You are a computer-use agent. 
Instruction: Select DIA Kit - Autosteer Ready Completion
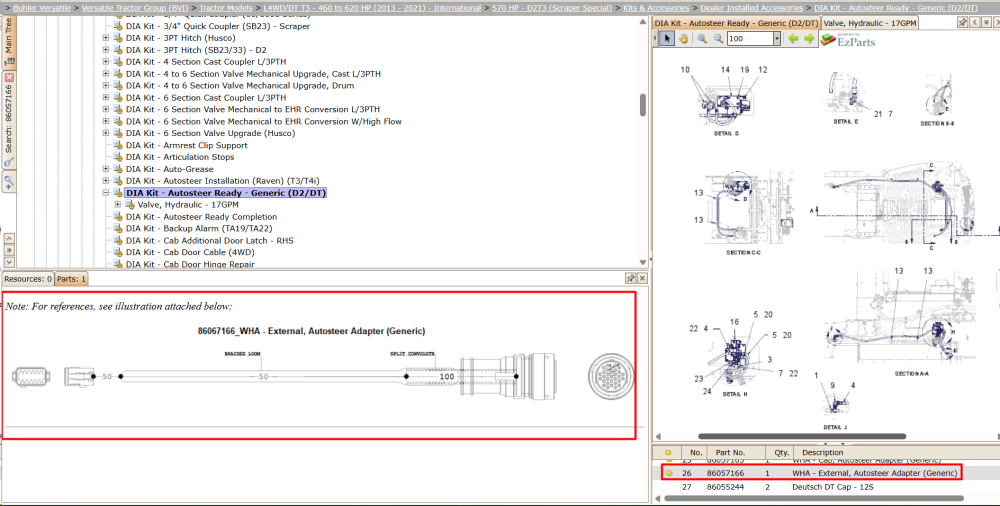click(202, 217)
